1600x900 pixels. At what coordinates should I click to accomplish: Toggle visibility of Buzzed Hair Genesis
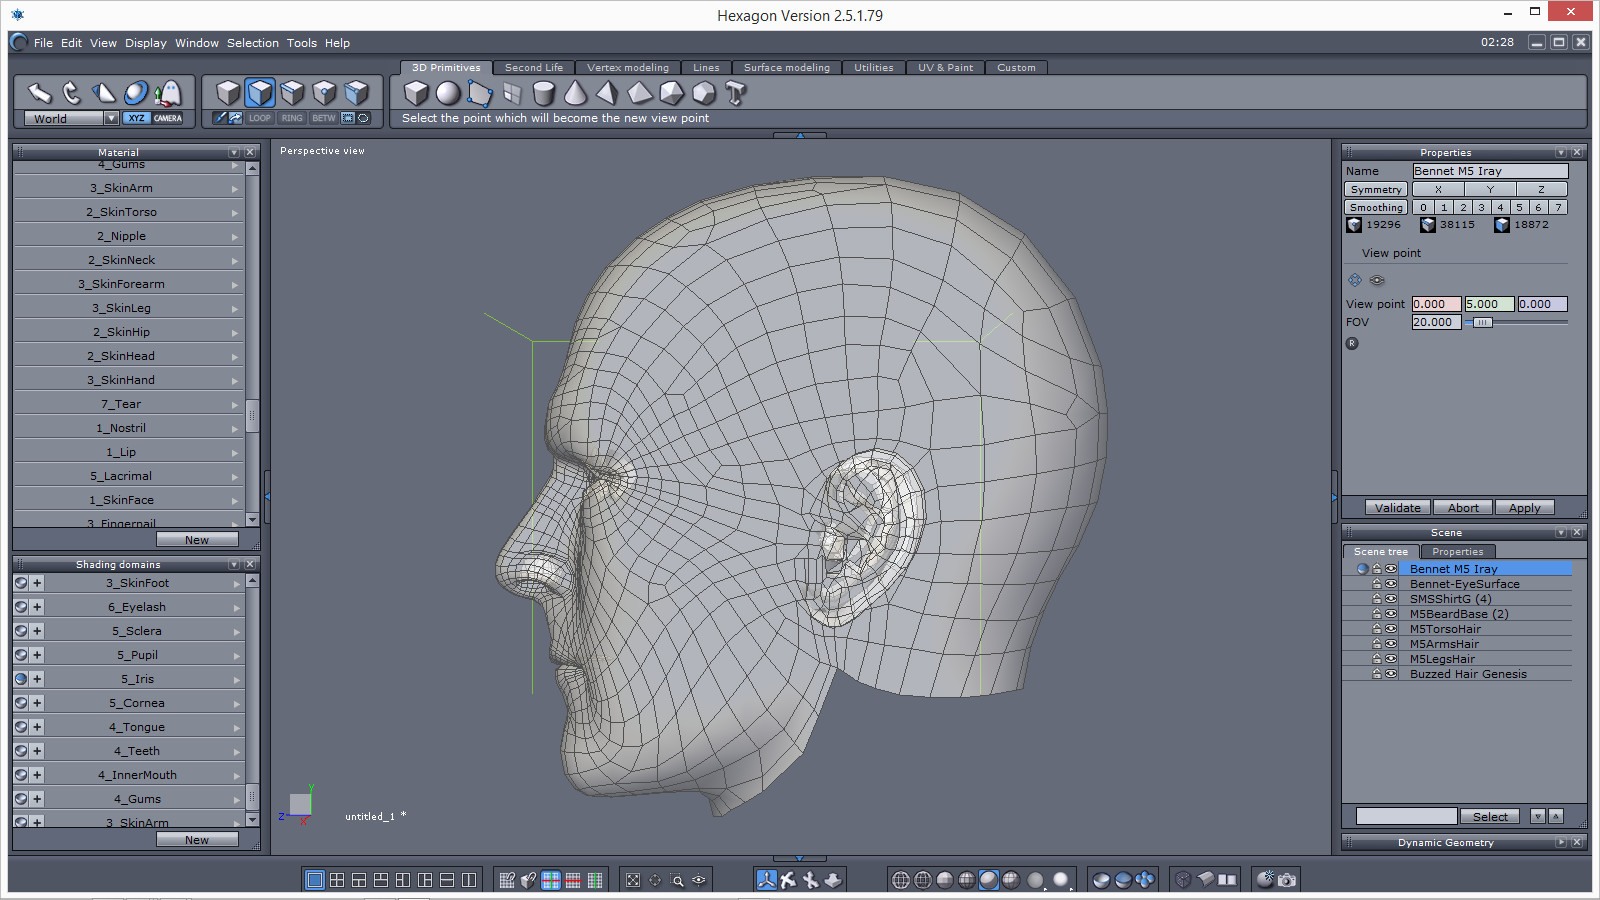(x=1391, y=674)
